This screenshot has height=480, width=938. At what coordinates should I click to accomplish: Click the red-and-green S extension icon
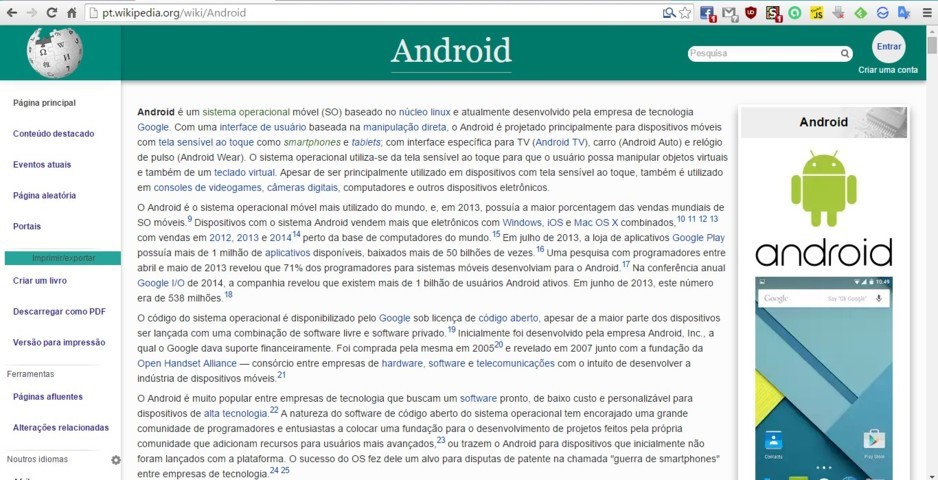click(773, 13)
